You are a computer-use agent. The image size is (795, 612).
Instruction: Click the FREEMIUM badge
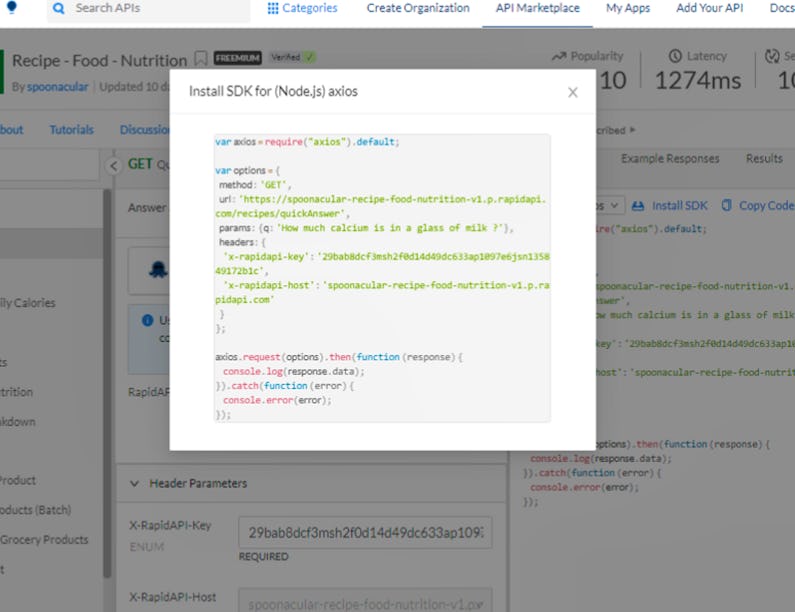tap(237, 58)
